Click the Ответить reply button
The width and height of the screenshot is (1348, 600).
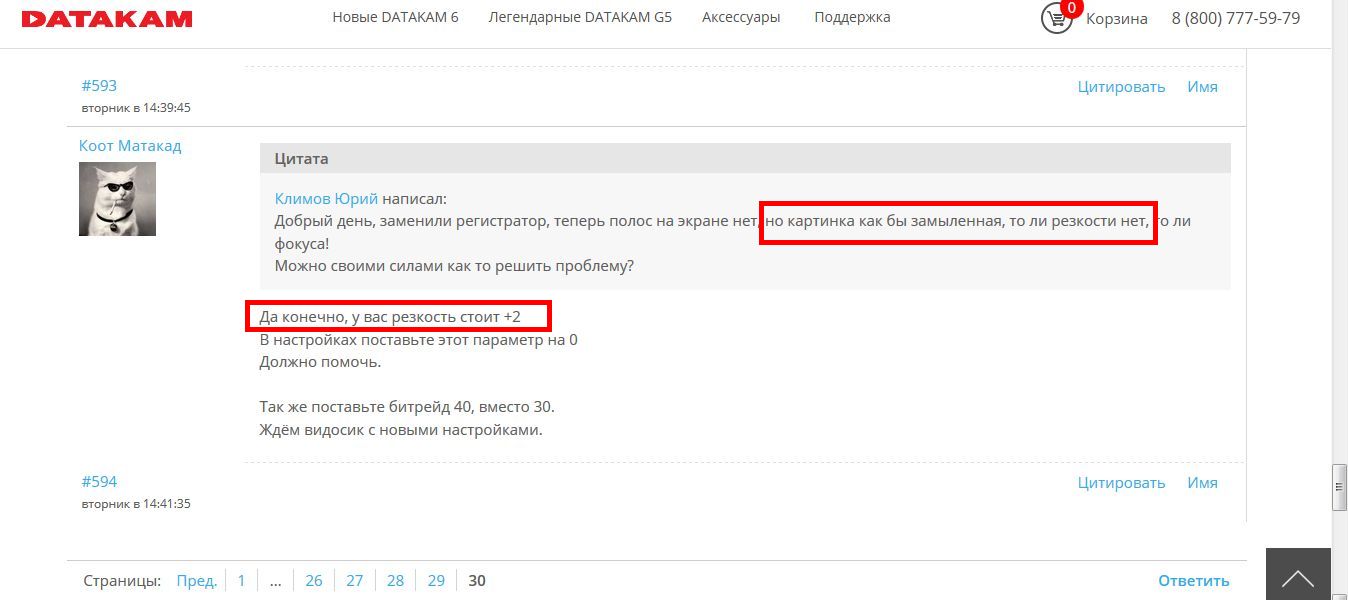point(1193,581)
